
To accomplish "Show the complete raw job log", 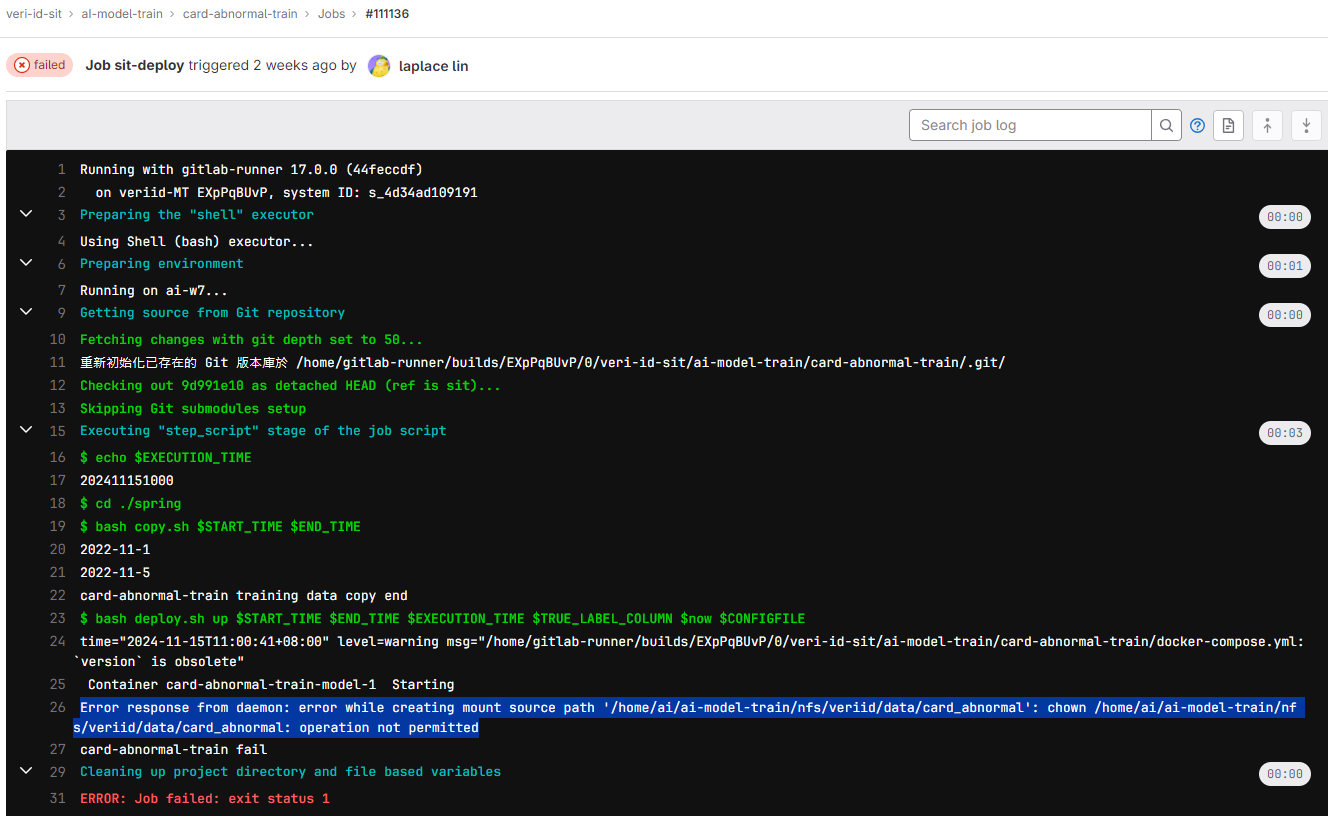I will pyautogui.click(x=1228, y=125).
